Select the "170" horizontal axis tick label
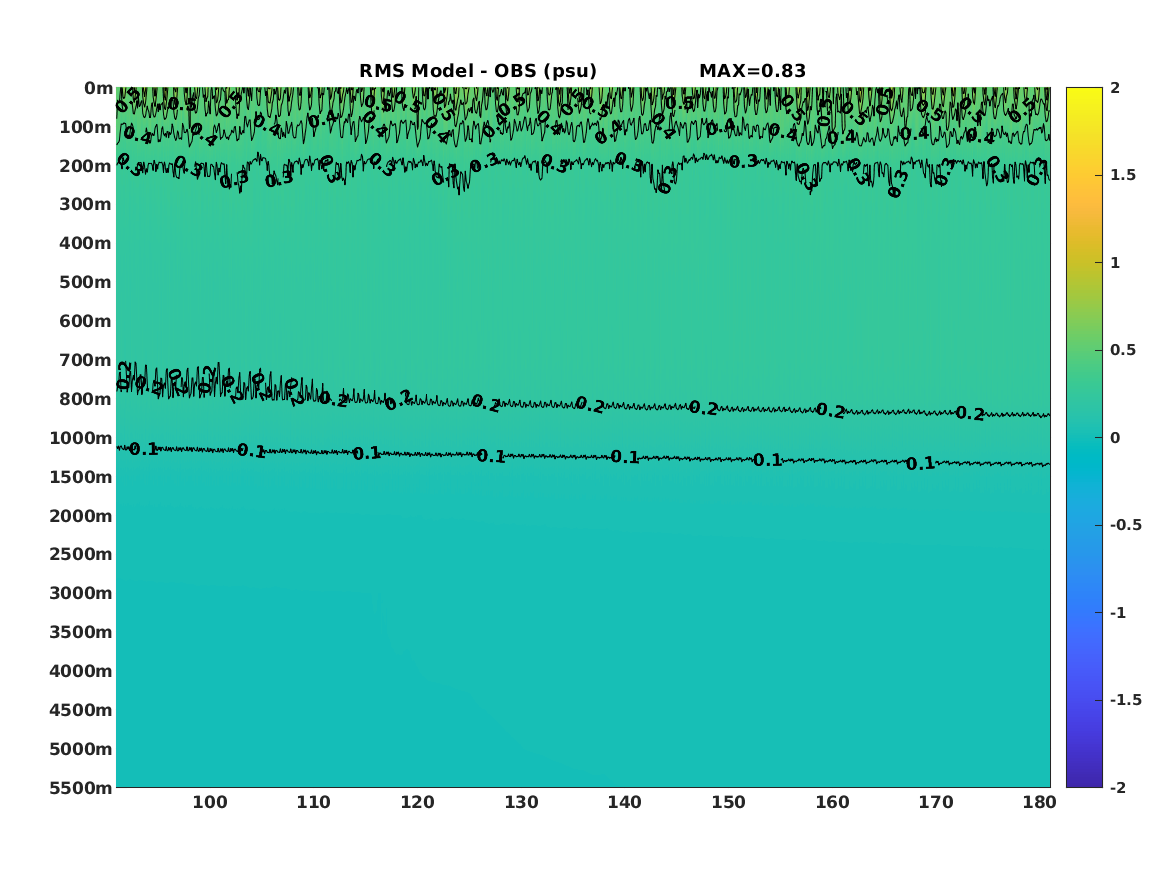This screenshot has height=875, width=1167. click(x=936, y=803)
